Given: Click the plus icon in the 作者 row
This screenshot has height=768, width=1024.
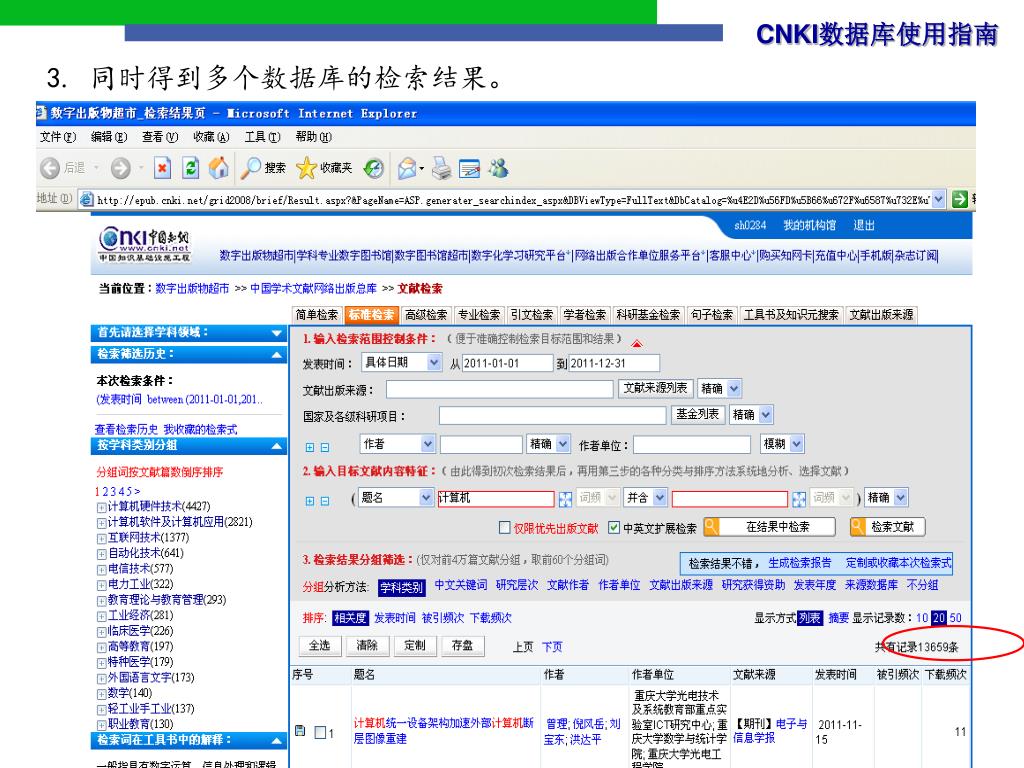Looking at the screenshot, I should (x=310, y=447).
